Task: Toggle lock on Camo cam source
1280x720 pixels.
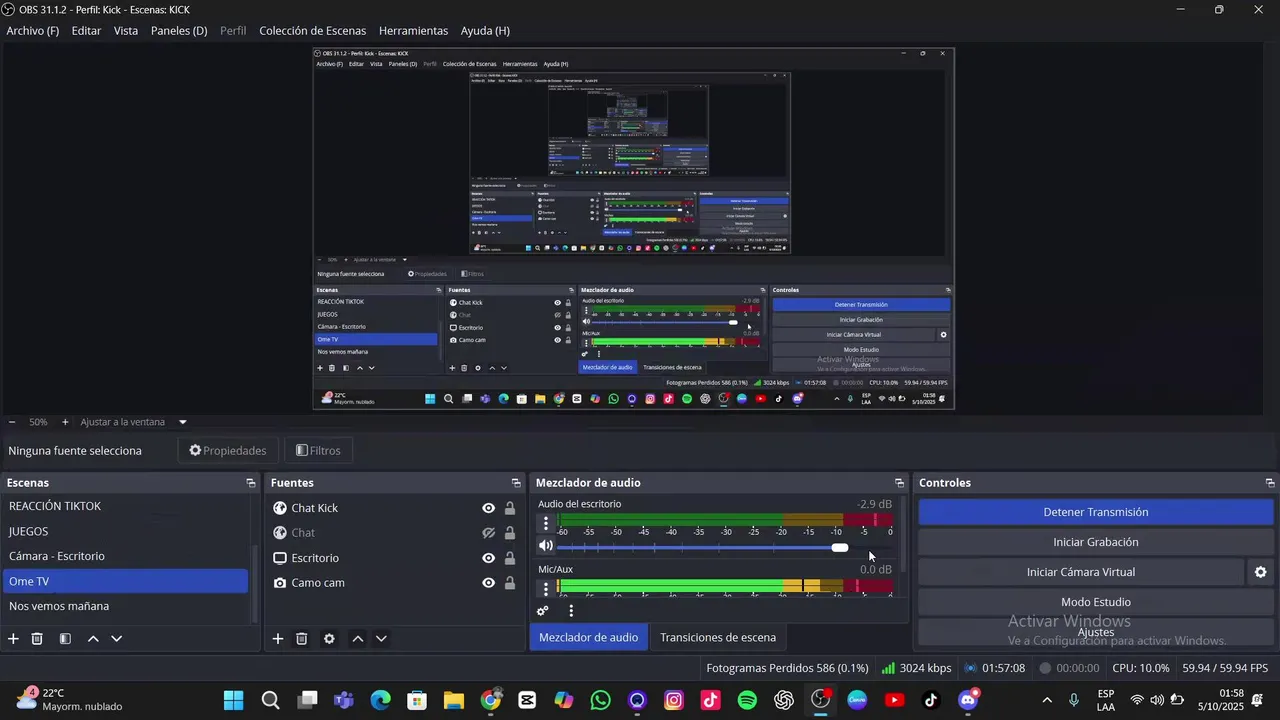Action: 510,583
